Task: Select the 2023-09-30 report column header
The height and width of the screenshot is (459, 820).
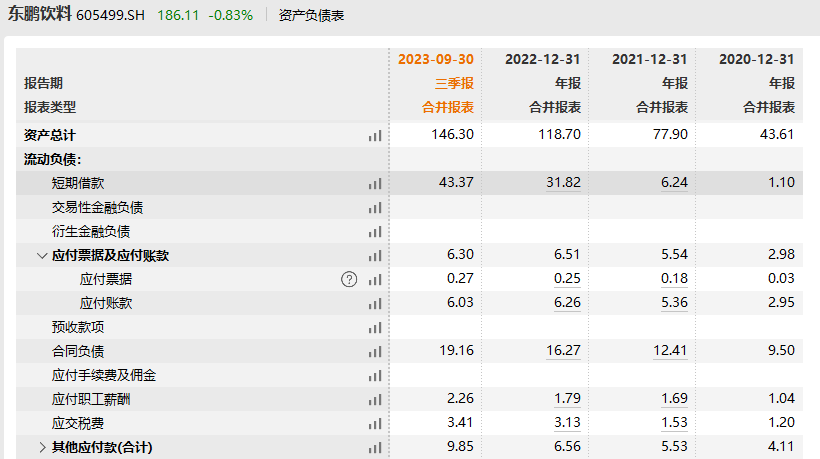Action: point(436,59)
